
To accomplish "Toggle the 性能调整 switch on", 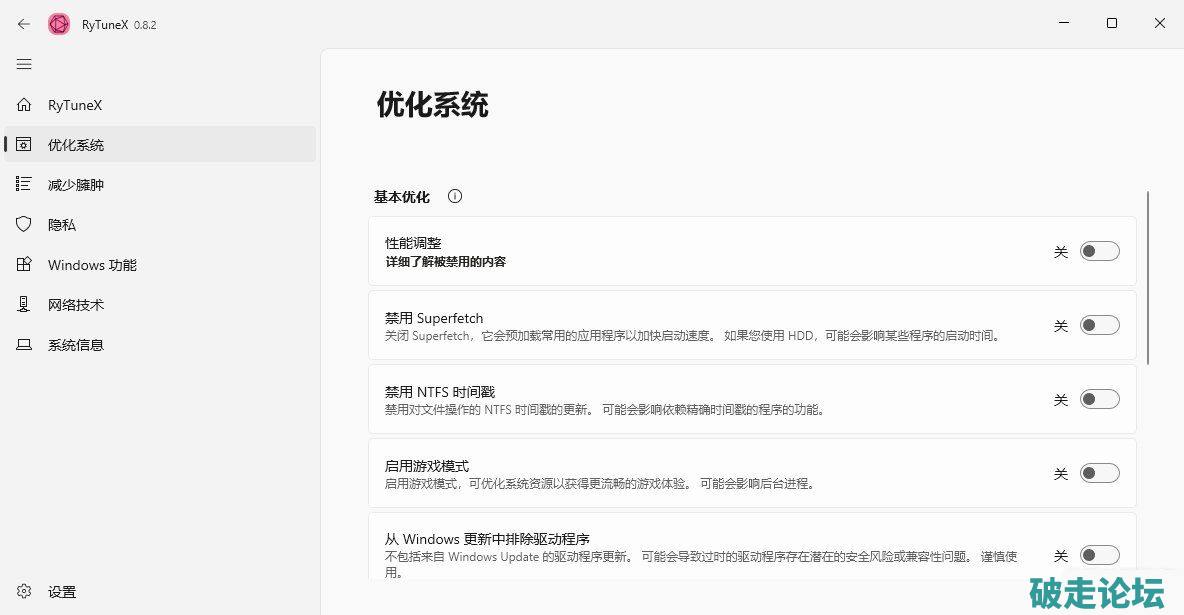I will pyautogui.click(x=1099, y=252).
